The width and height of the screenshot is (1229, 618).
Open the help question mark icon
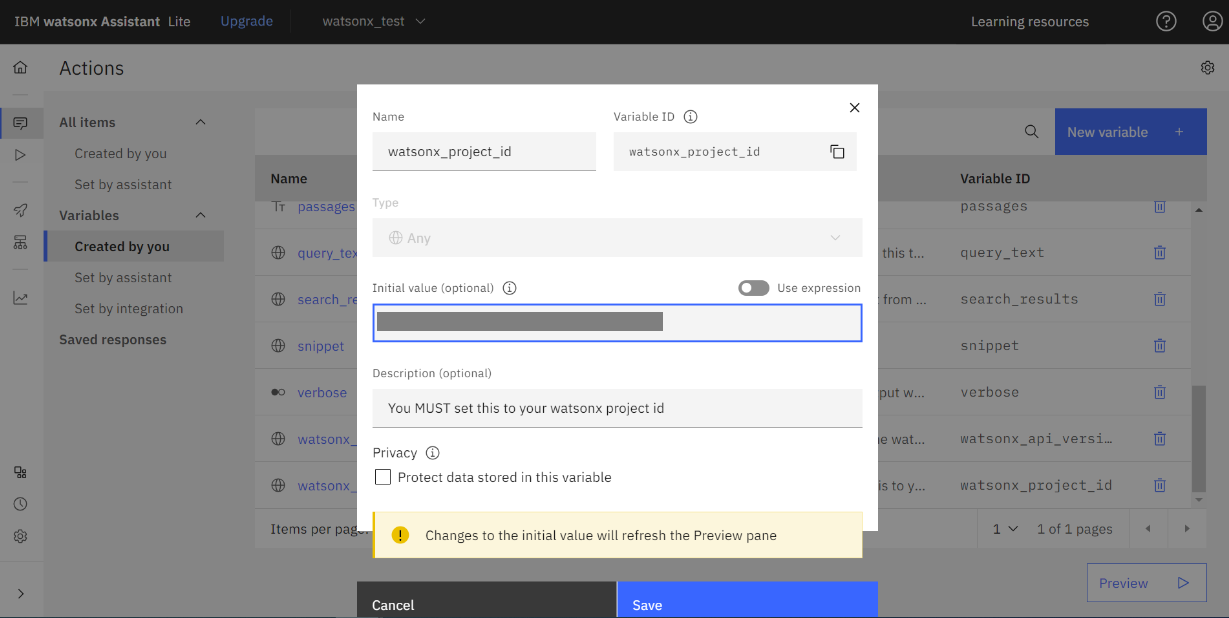1166,21
